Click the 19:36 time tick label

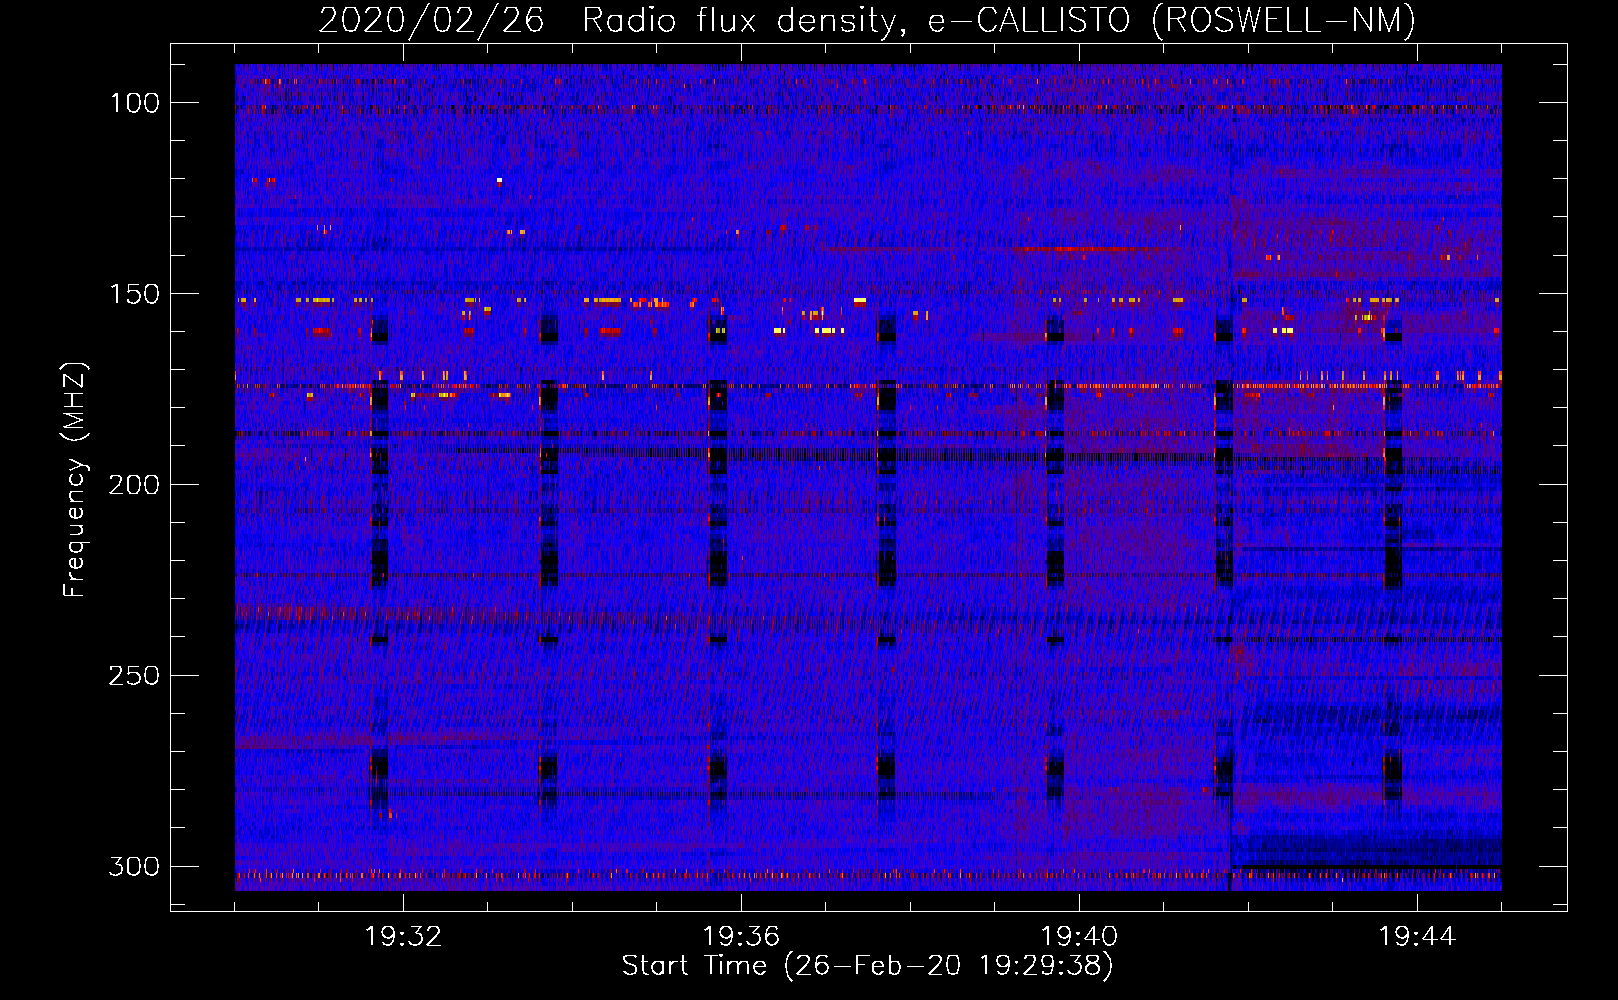tap(741, 937)
